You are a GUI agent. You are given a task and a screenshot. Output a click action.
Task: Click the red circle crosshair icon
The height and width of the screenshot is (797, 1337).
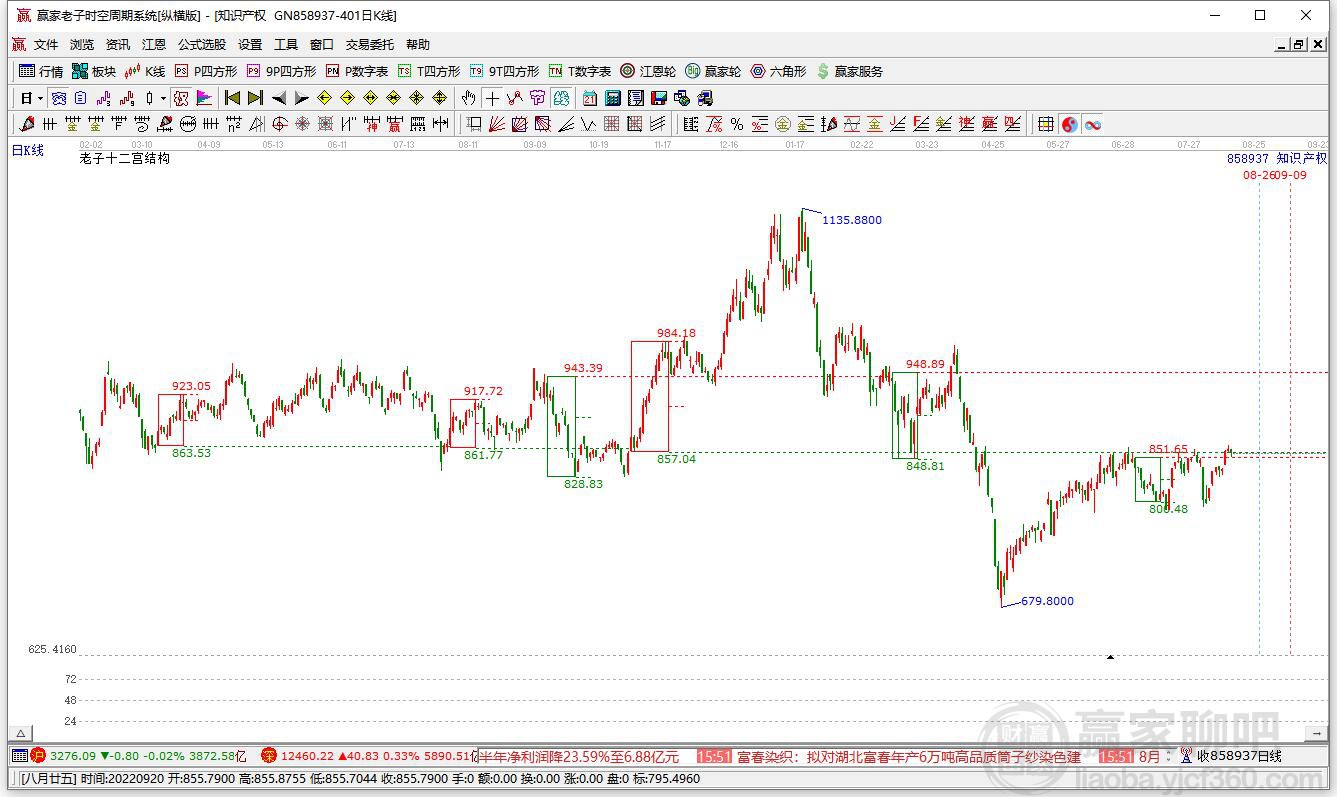click(x=280, y=124)
